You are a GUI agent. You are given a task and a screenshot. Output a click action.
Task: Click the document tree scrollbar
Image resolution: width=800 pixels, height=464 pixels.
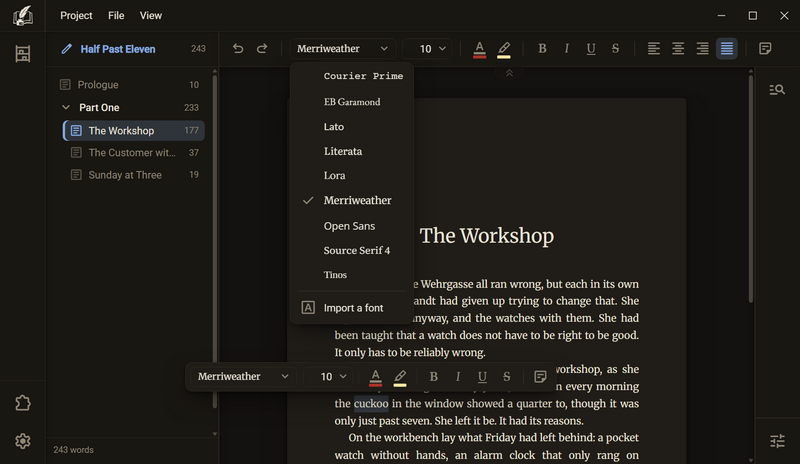[x=214, y=241]
